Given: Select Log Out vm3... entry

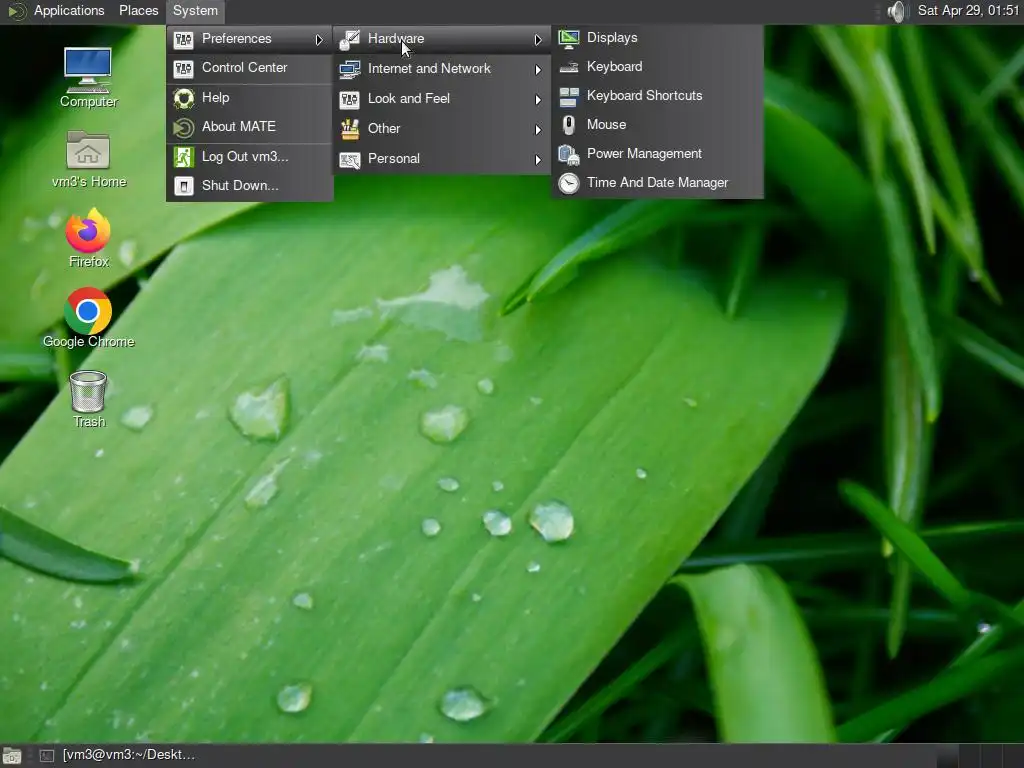Looking at the screenshot, I should [249, 157].
